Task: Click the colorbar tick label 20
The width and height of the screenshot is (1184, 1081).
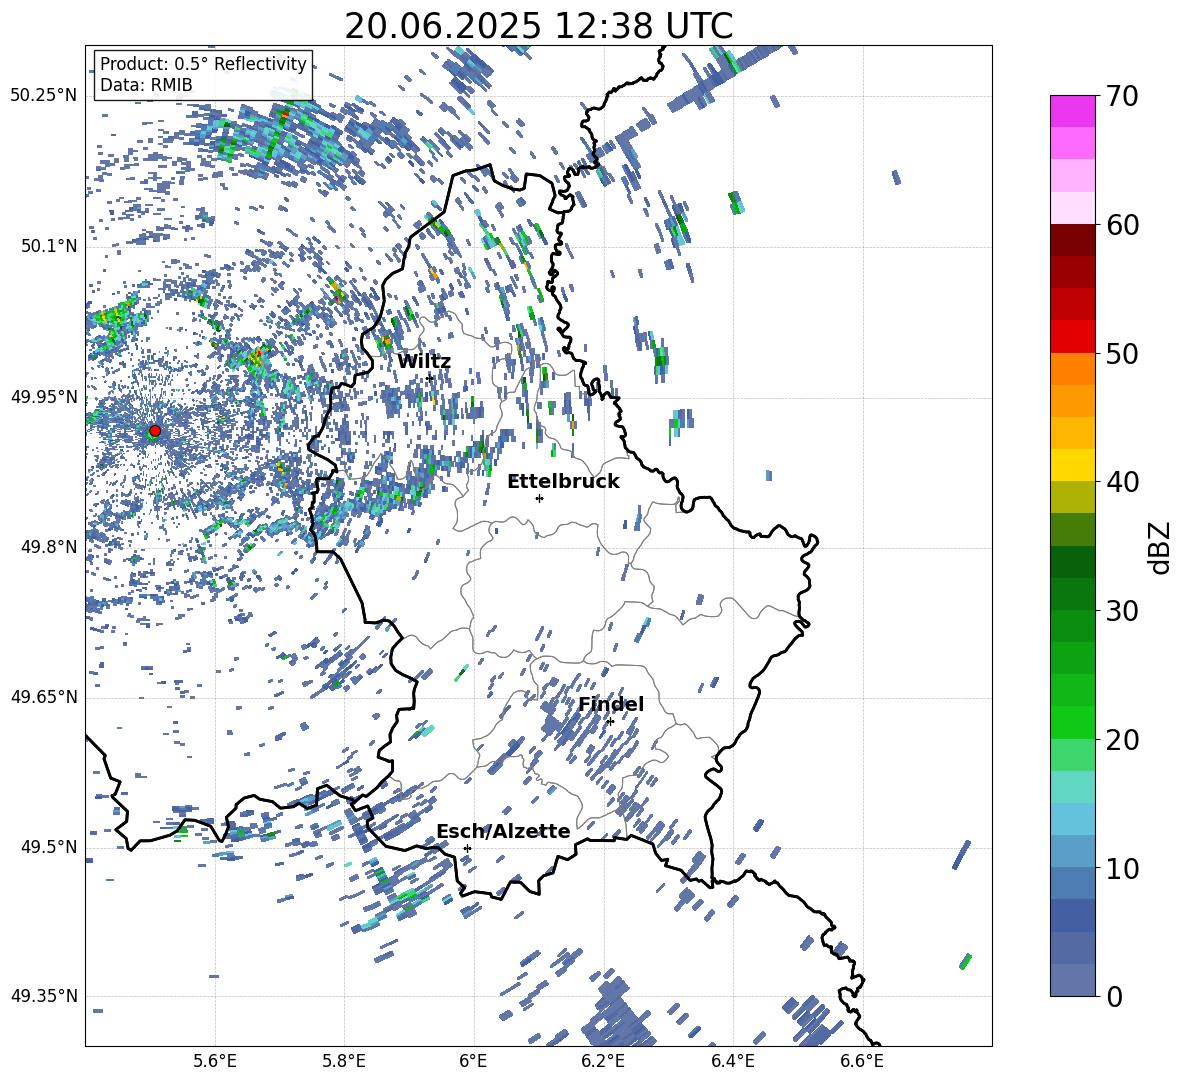Action: click(x=1122, y=739)
